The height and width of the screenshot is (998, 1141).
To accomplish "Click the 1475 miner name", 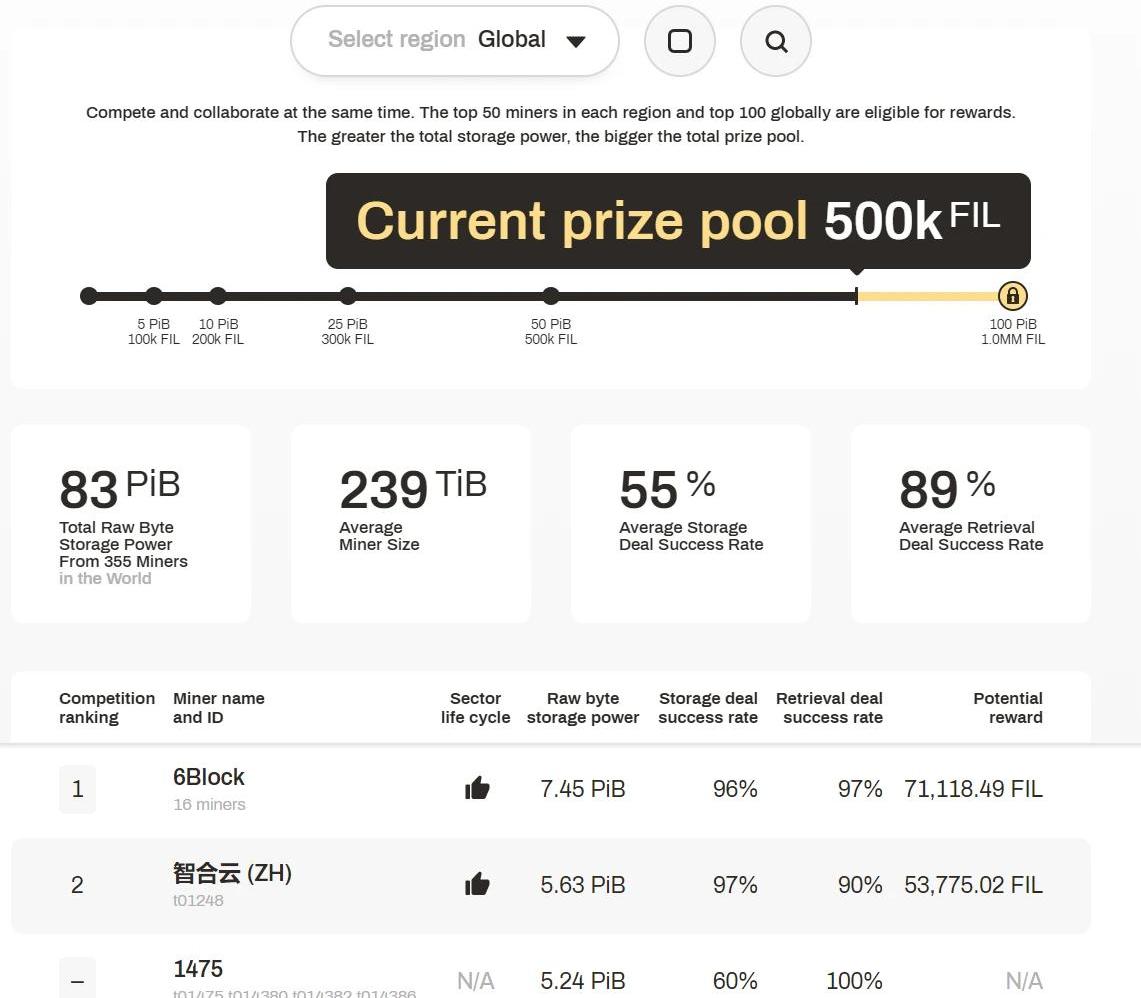I will (198, 969).
